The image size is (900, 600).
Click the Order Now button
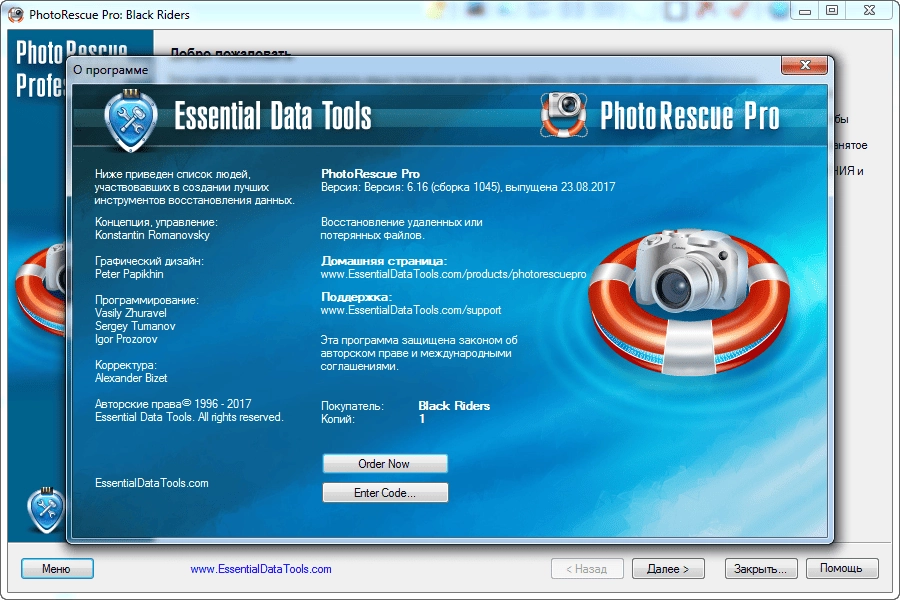click(385, 463)
